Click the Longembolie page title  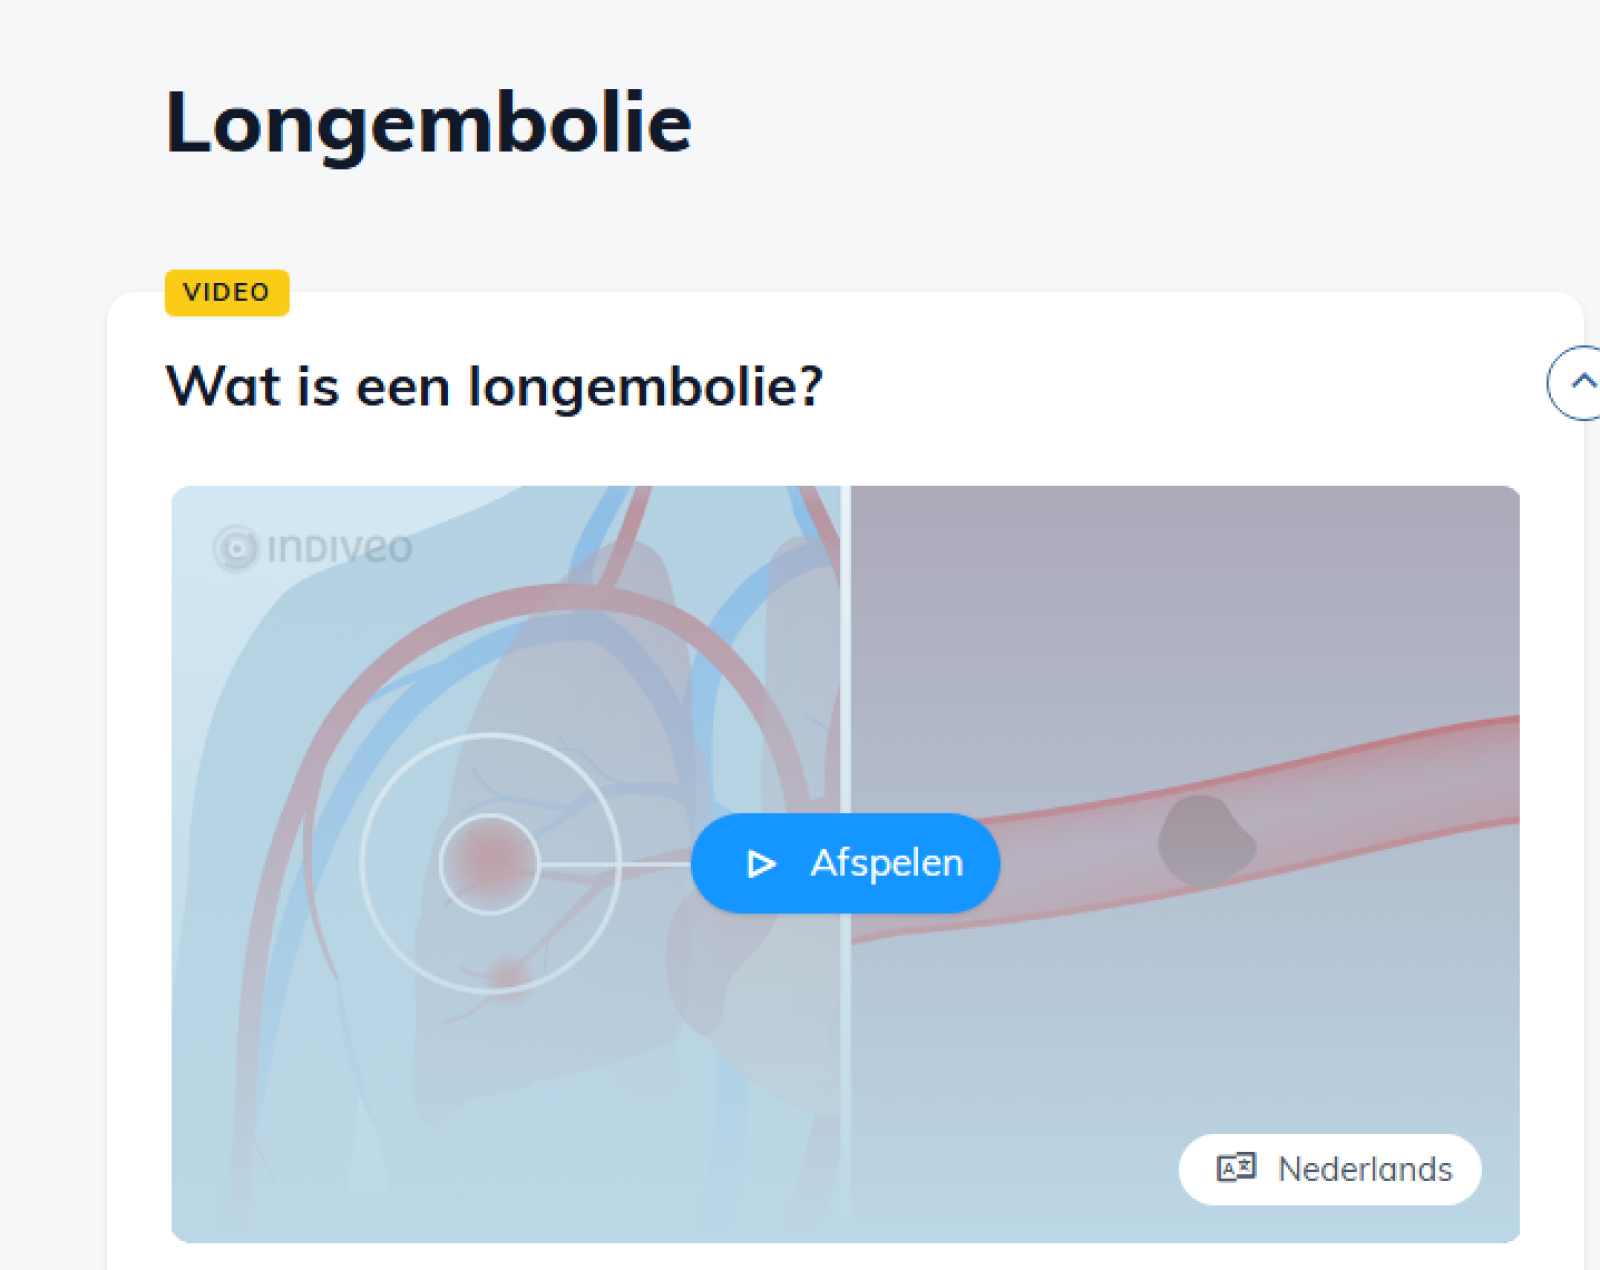click(428, 123)
